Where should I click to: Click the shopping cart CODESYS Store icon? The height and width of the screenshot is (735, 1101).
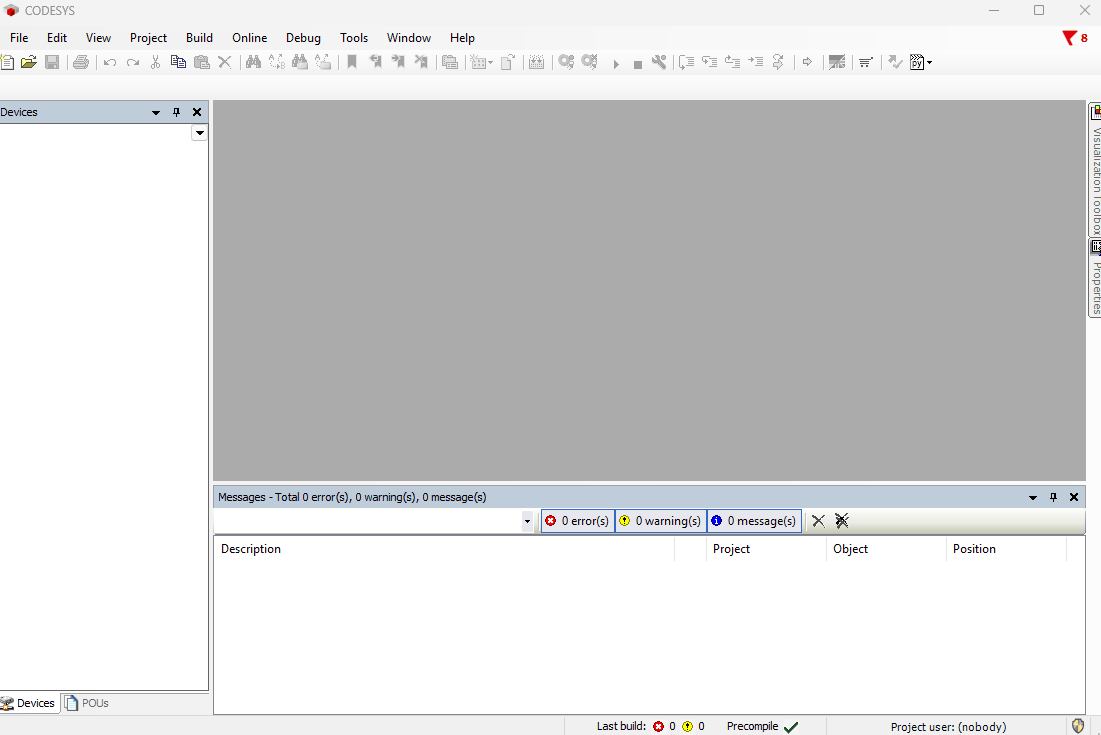[x=866, y=62]
